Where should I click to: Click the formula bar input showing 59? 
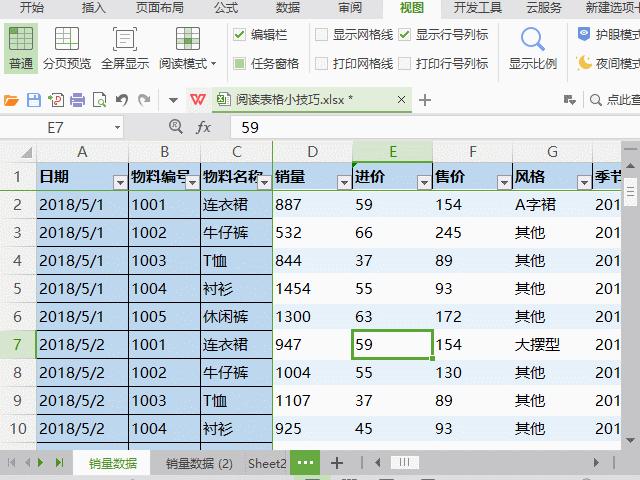(435, 127)
